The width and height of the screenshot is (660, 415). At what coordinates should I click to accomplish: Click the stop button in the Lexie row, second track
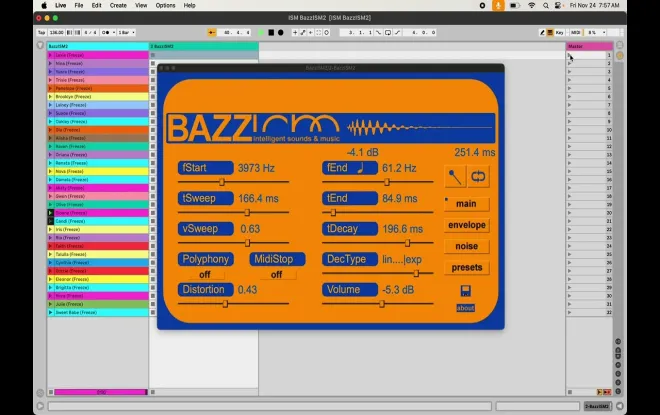point(153,55)
